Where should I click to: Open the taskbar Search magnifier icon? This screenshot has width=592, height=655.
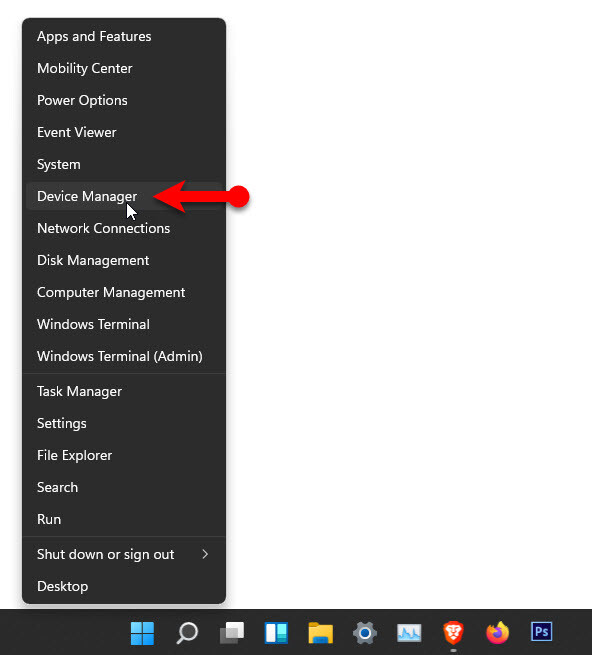(x=187, y=633)
